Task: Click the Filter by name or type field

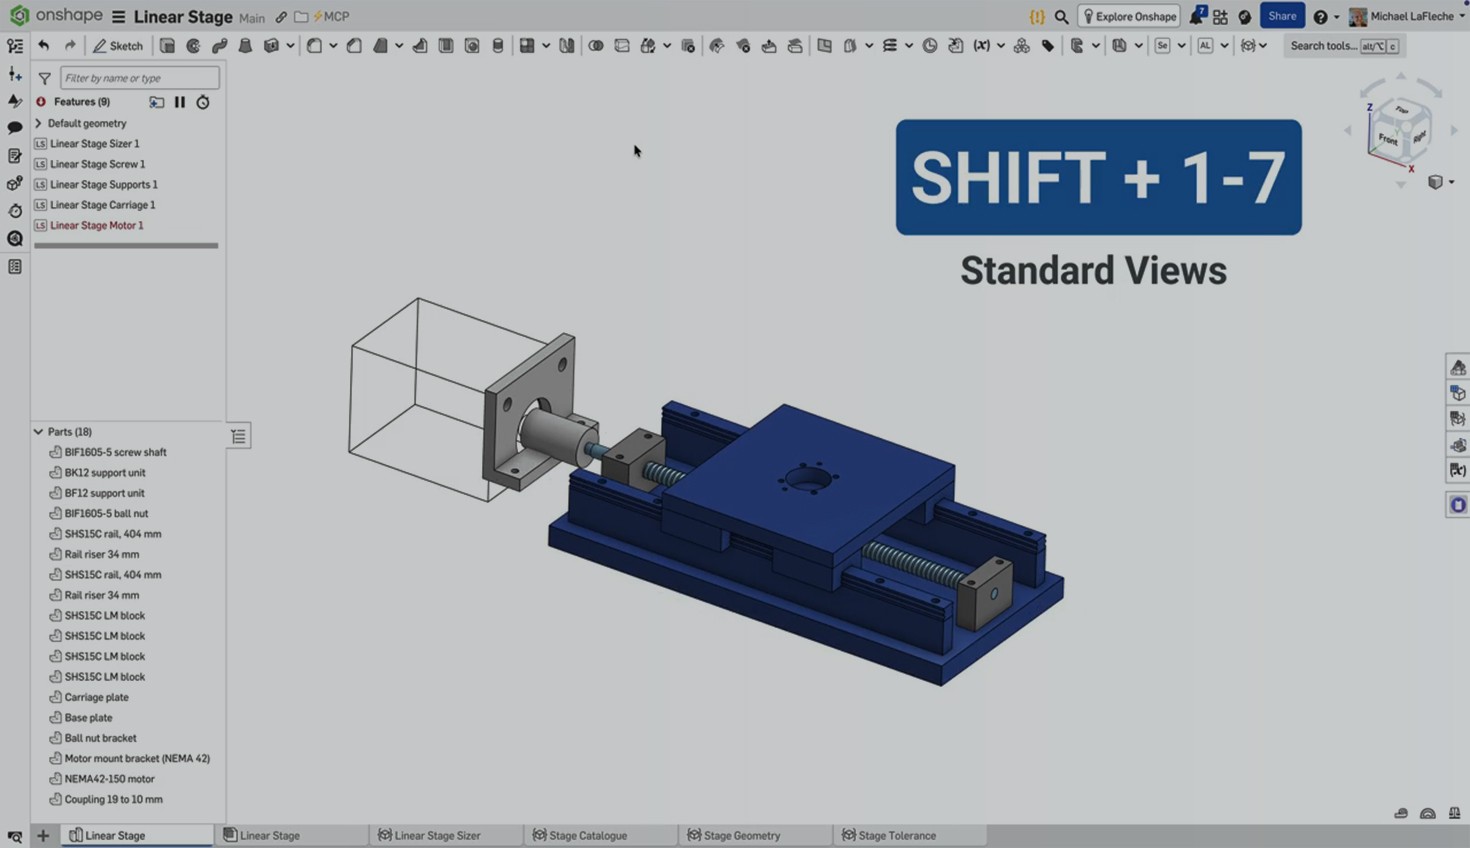Action: (x=139, y=78)
